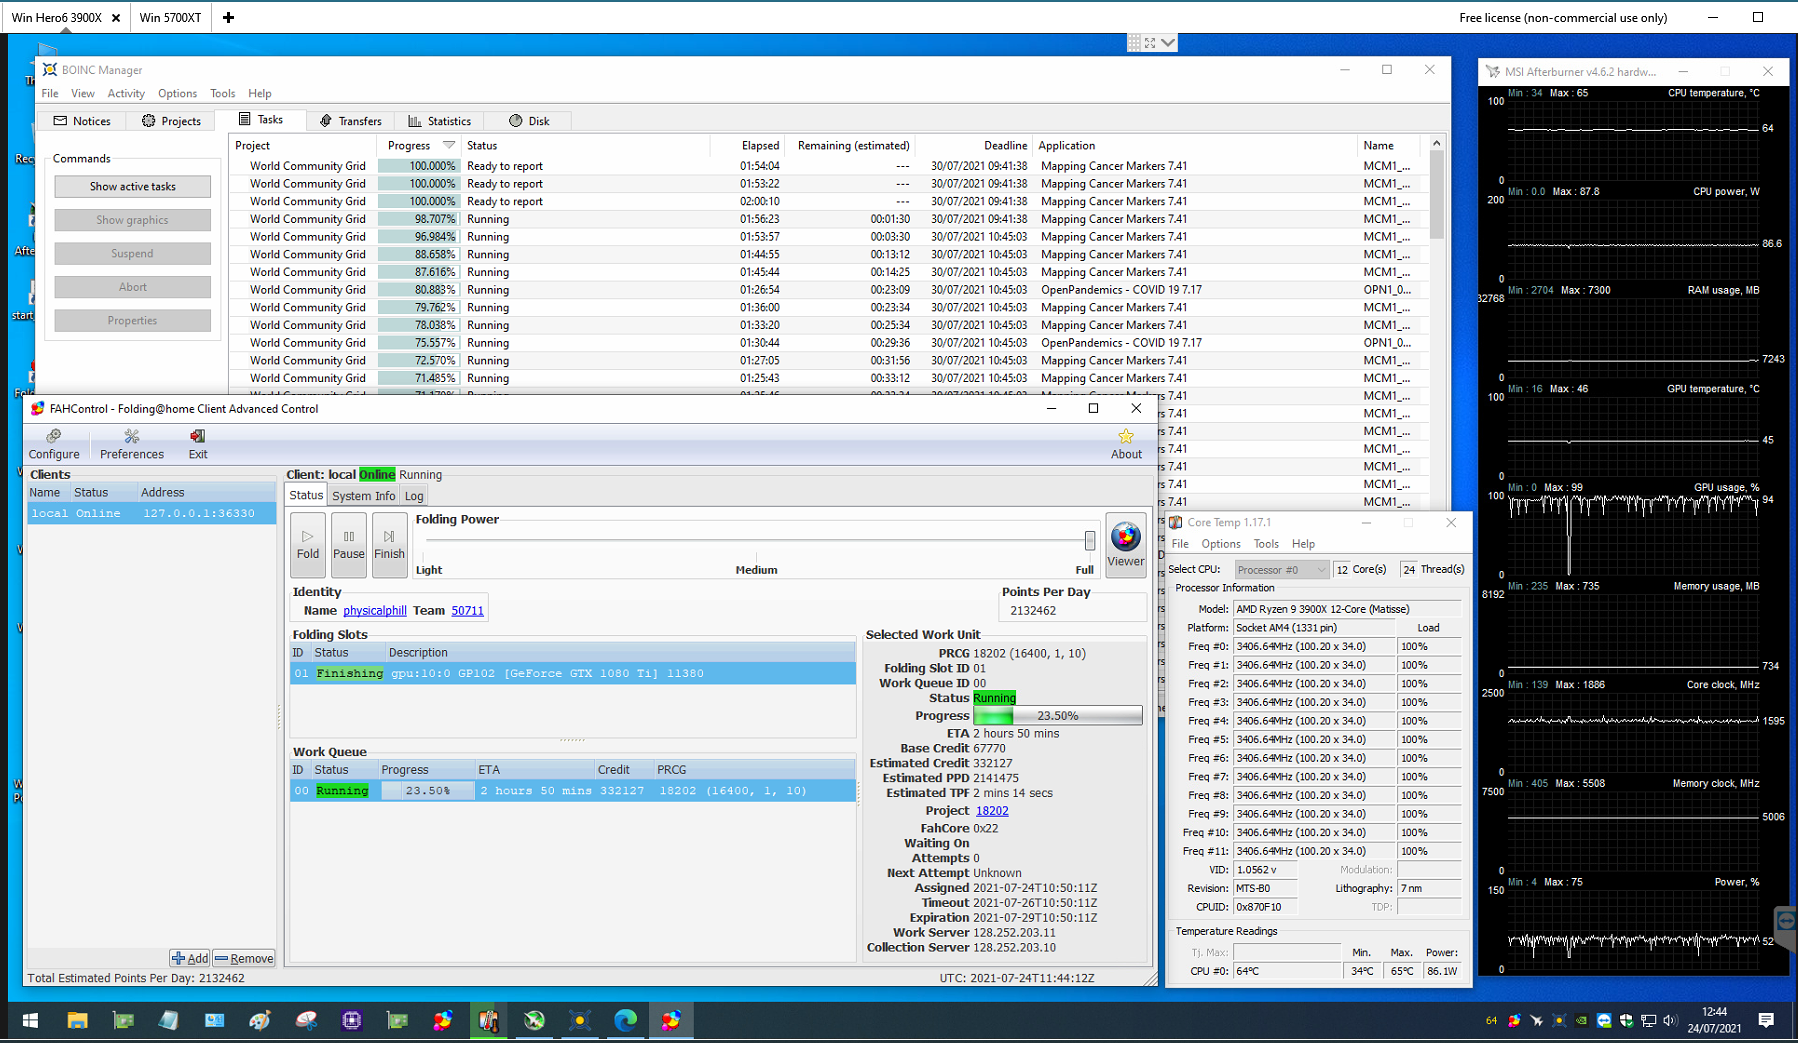Open the network tray icon
Image resolution: width=1798 pixels, height=1043 pixels.
coord(1648,1021)
